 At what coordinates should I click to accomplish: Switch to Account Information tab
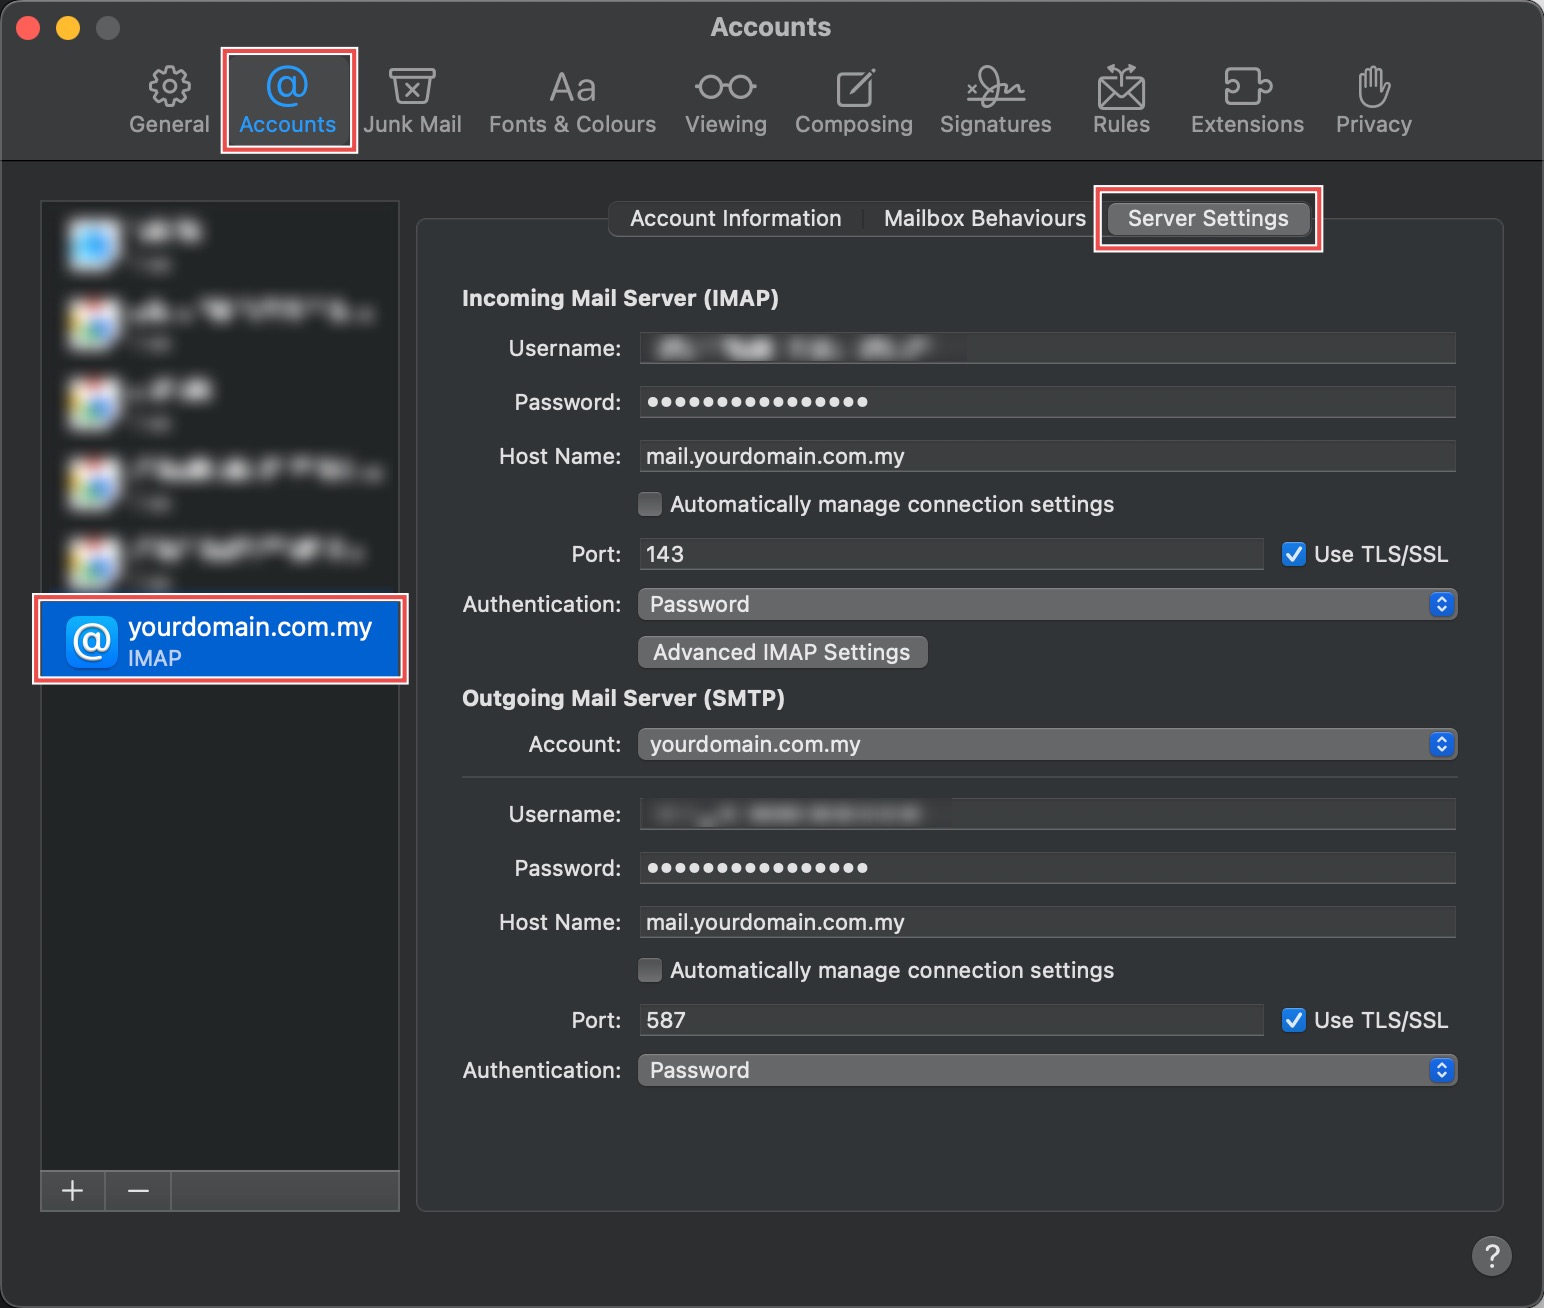tap(735, 218)
